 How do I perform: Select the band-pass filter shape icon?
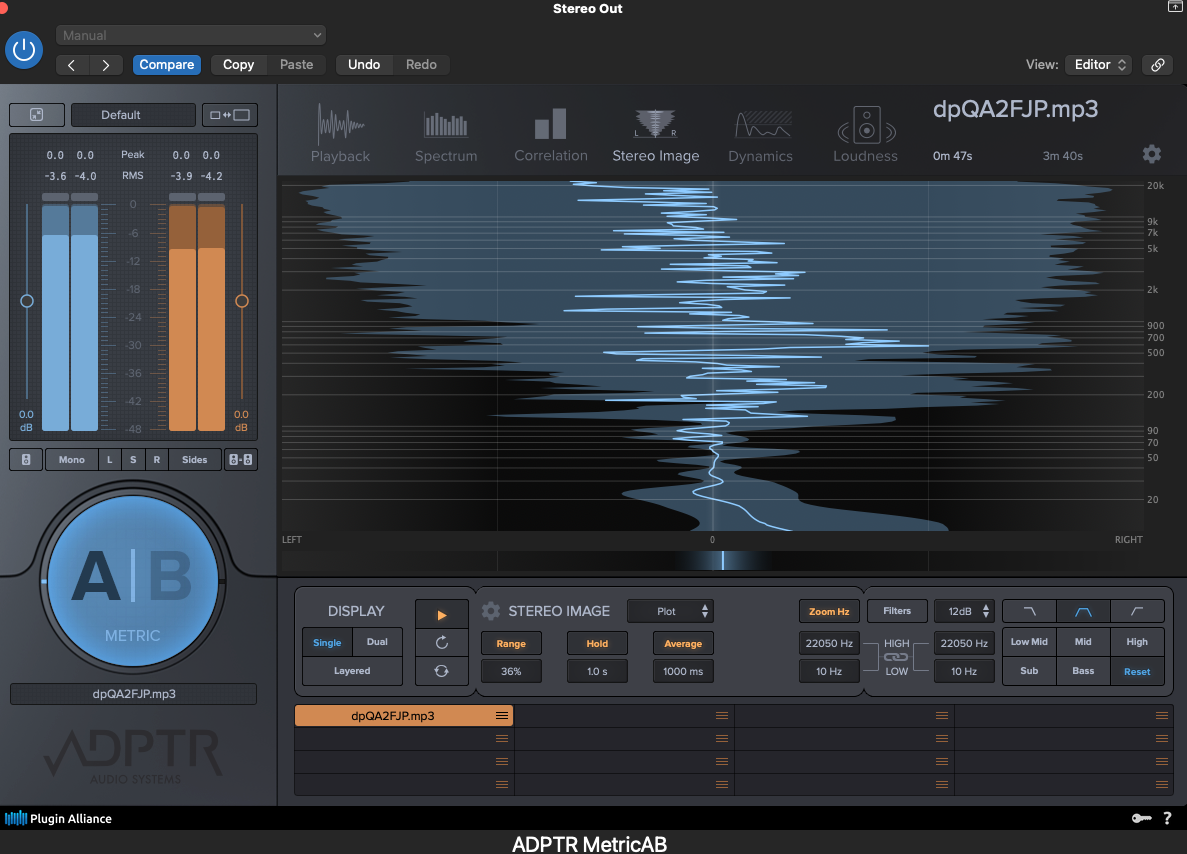coord(1083,611)
